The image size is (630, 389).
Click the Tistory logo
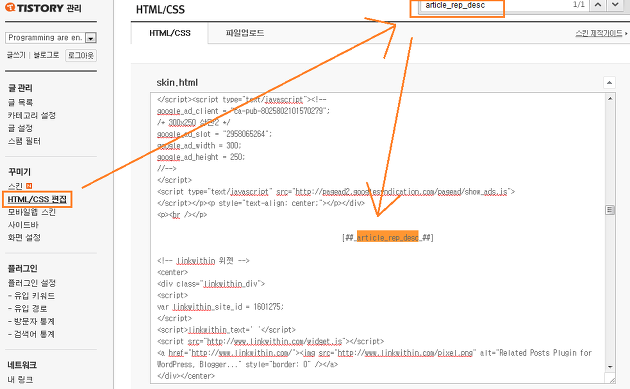point(43,8)
